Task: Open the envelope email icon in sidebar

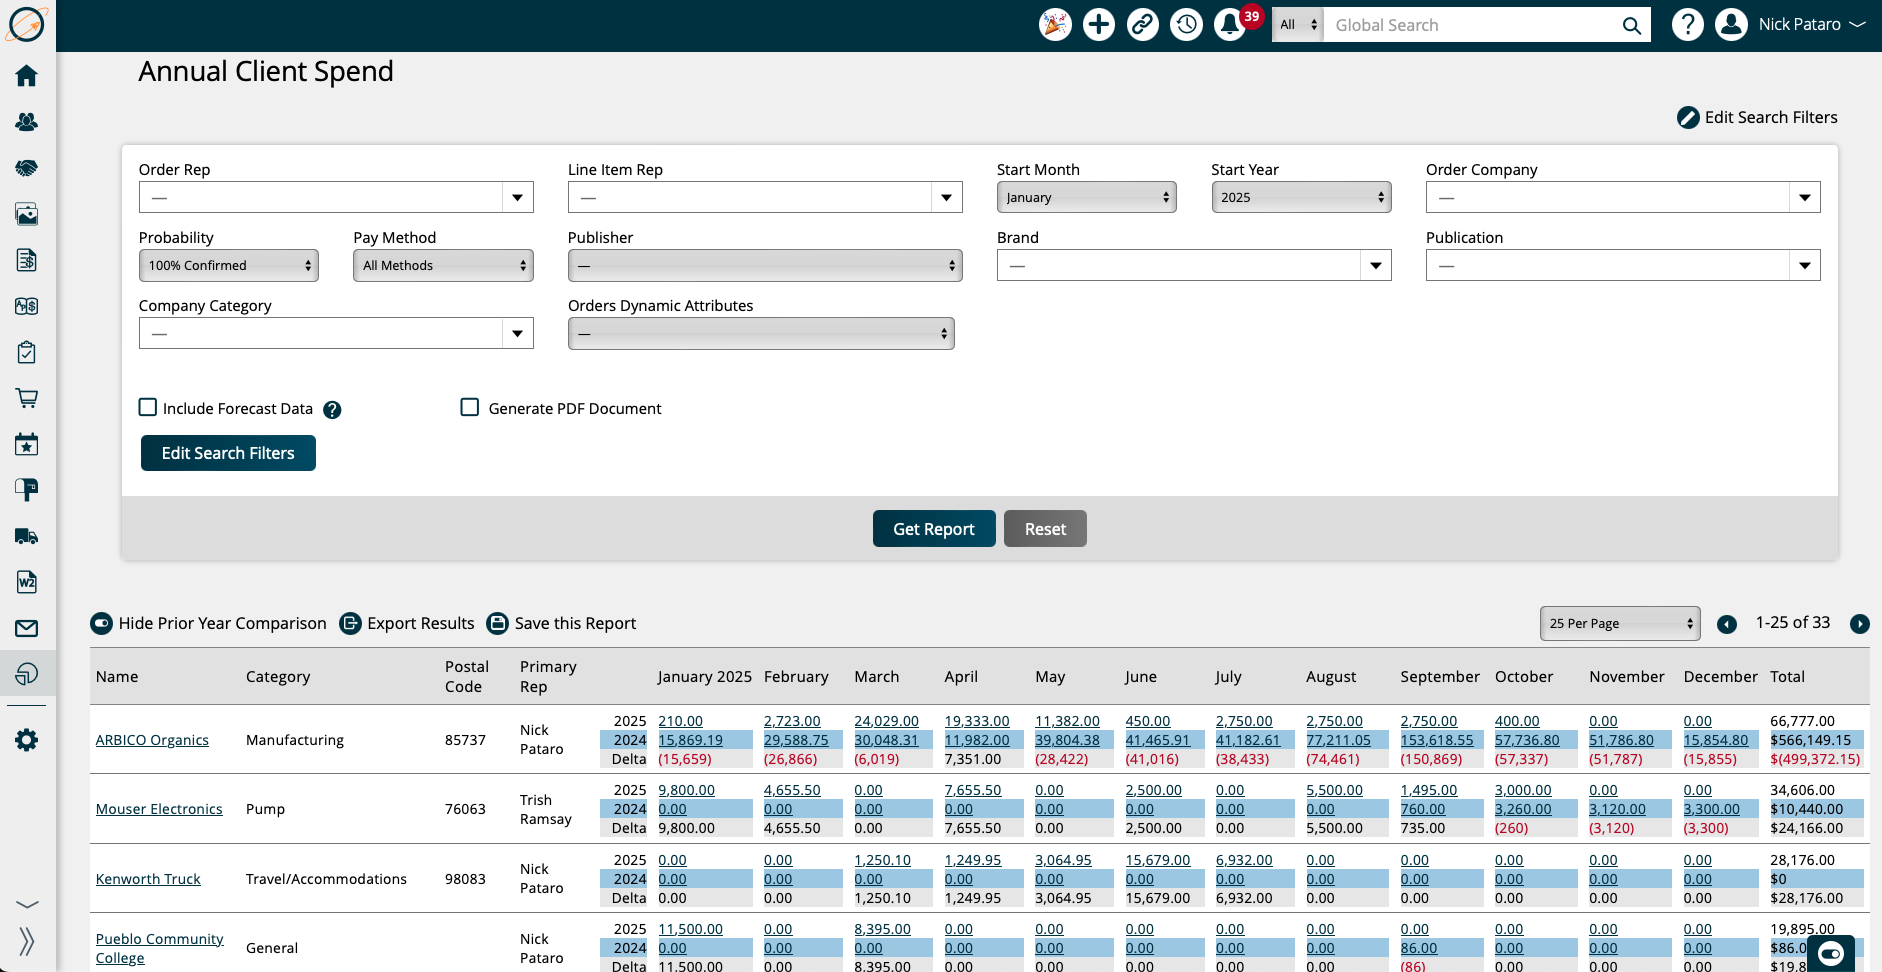Action: pyautogui.click(x=27, y=628)
